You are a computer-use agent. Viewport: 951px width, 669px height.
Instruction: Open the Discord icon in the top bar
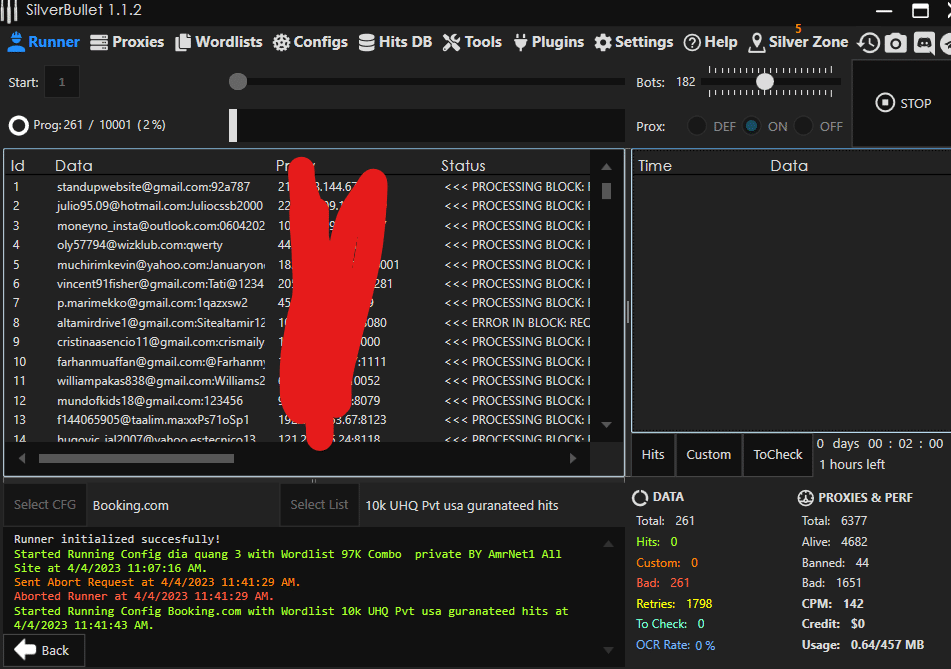point(923,43)
